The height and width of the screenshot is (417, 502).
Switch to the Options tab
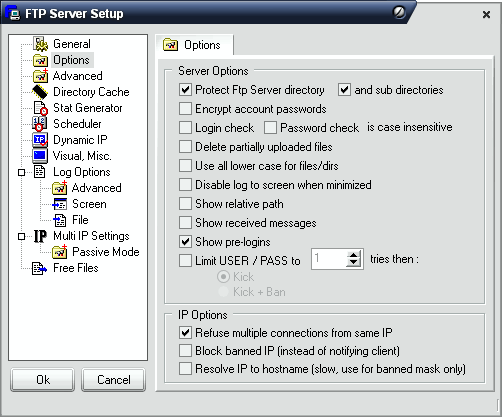[194, 45]
